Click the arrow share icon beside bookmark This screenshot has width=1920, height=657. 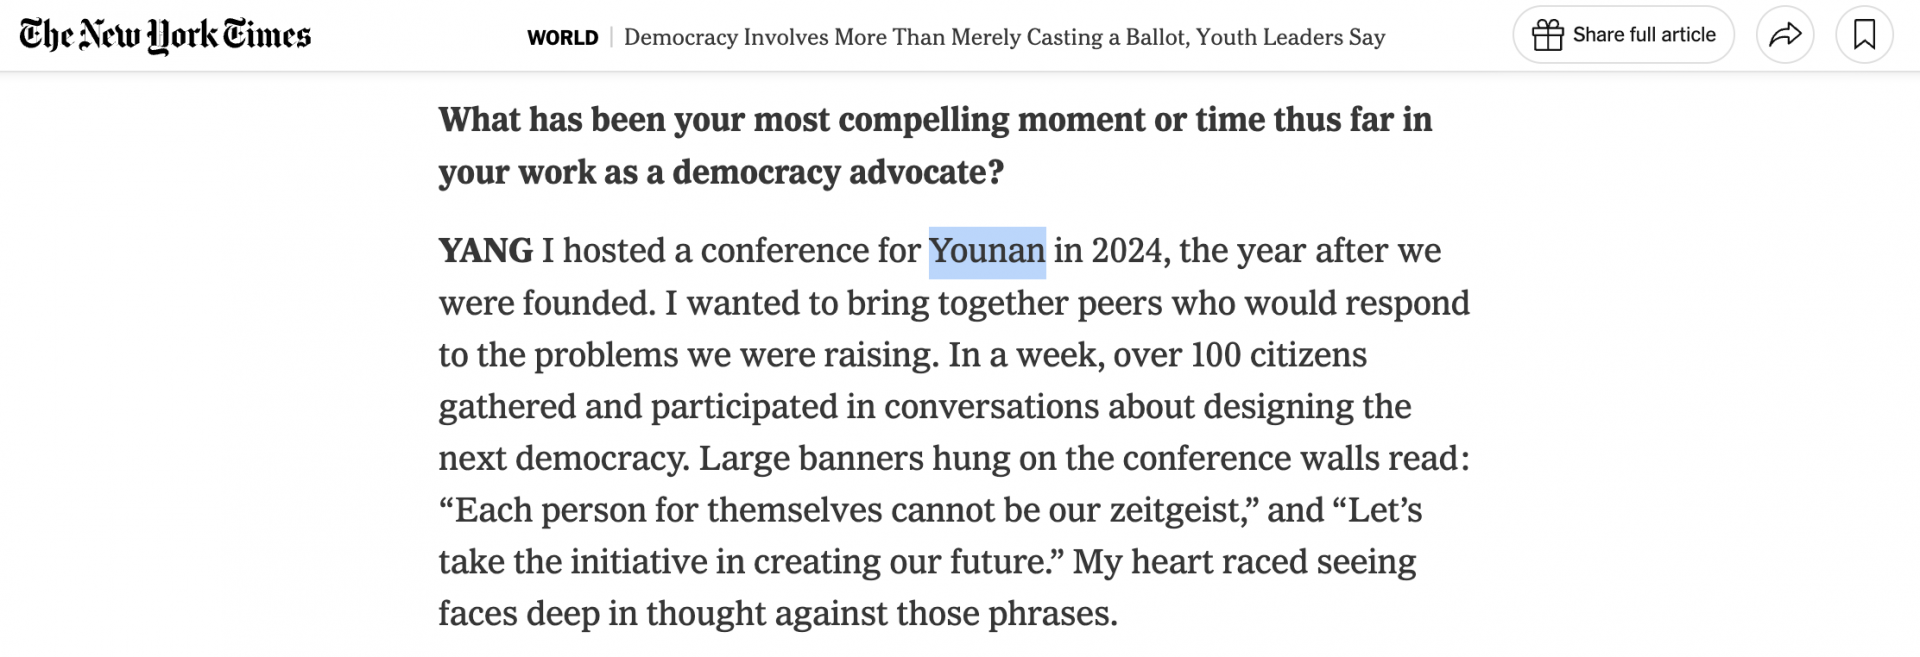coord(1785,33)
